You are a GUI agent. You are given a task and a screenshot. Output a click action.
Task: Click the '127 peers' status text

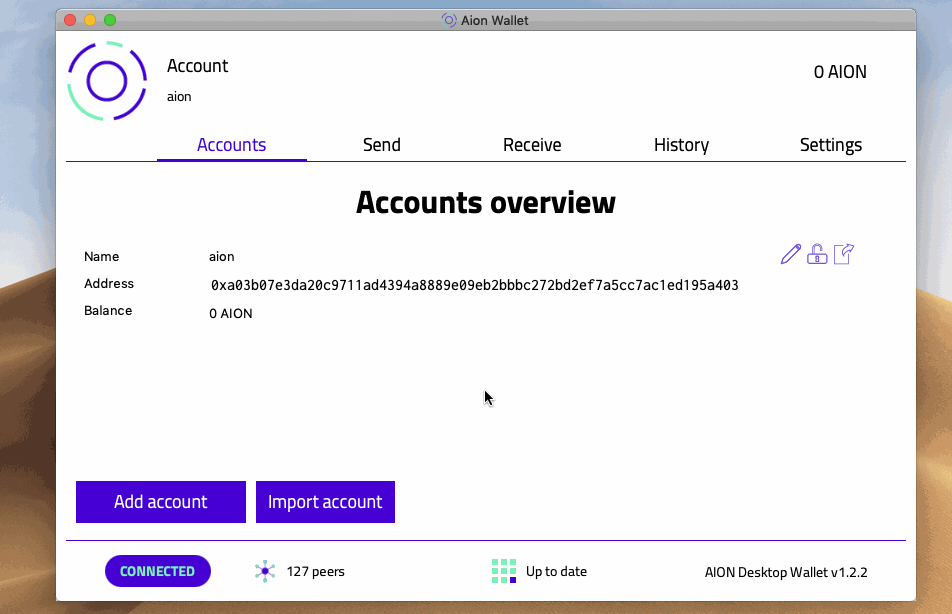[316, 571]
